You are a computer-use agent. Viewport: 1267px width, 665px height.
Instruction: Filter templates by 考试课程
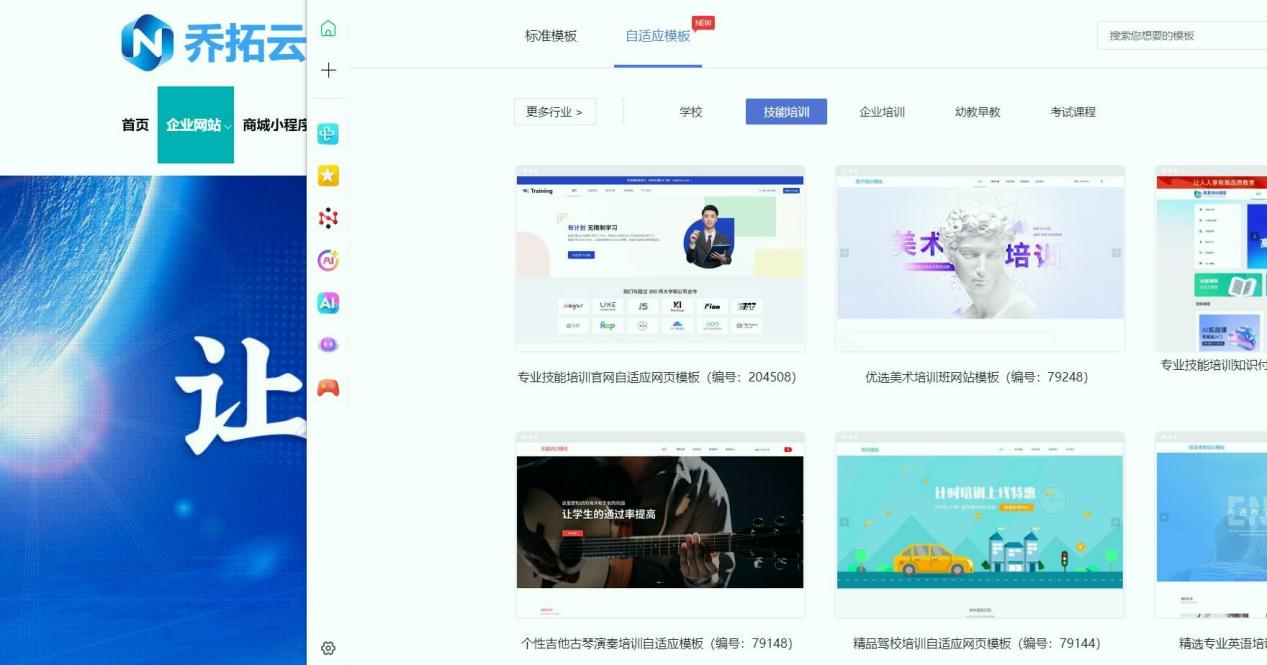(x=1072, y=112)
